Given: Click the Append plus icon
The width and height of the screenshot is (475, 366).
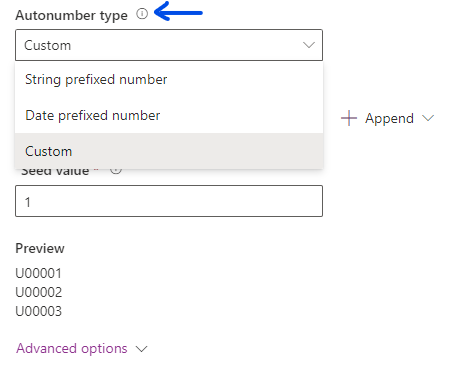Looking at the screenshot, I should coord(349,118).
